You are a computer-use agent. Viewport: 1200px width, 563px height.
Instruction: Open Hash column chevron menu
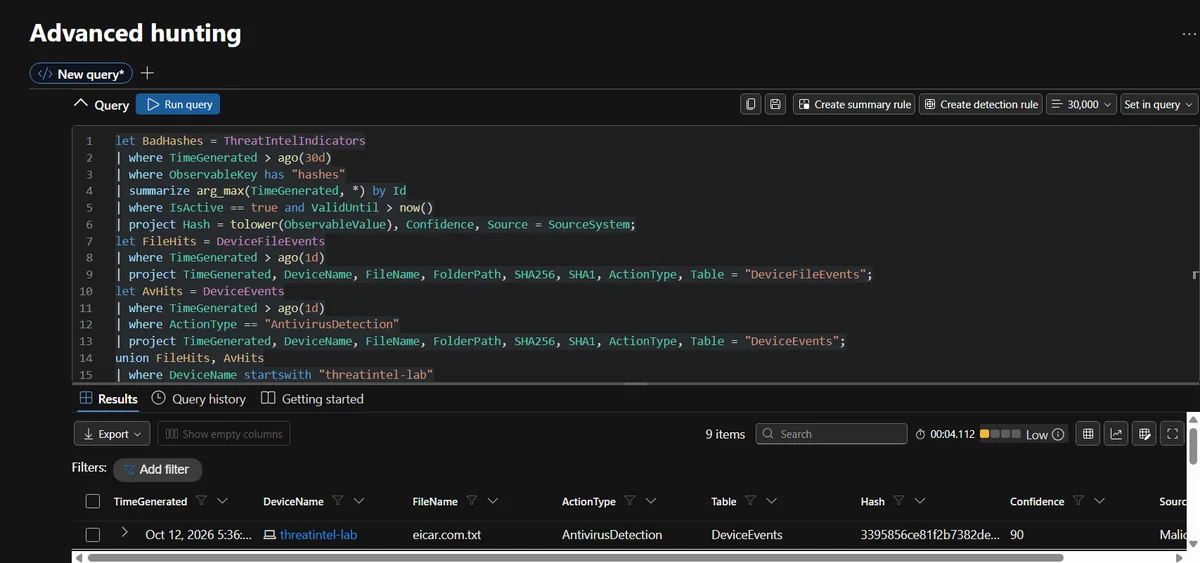tap(920, 501)
